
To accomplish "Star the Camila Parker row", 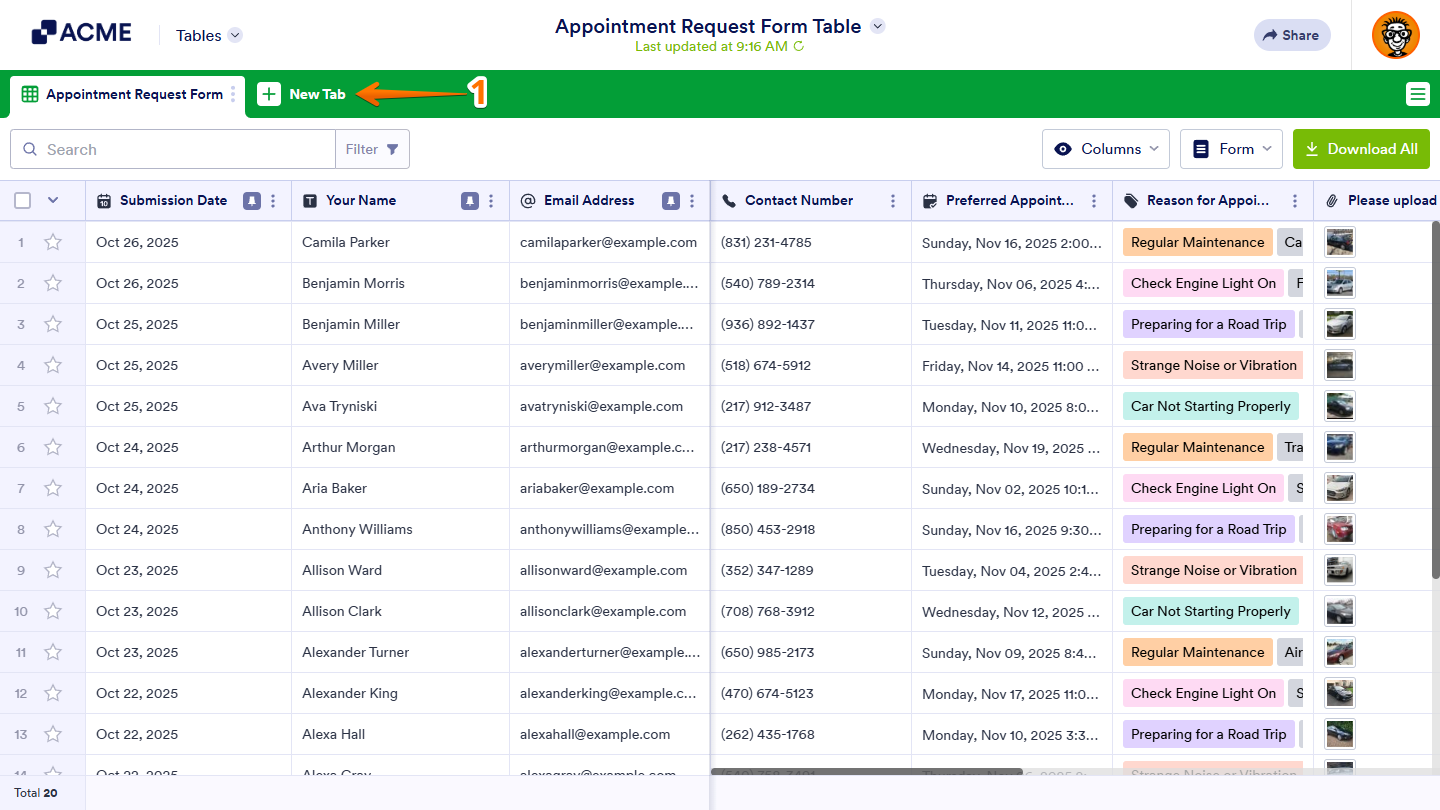I will tap(53, 242).
